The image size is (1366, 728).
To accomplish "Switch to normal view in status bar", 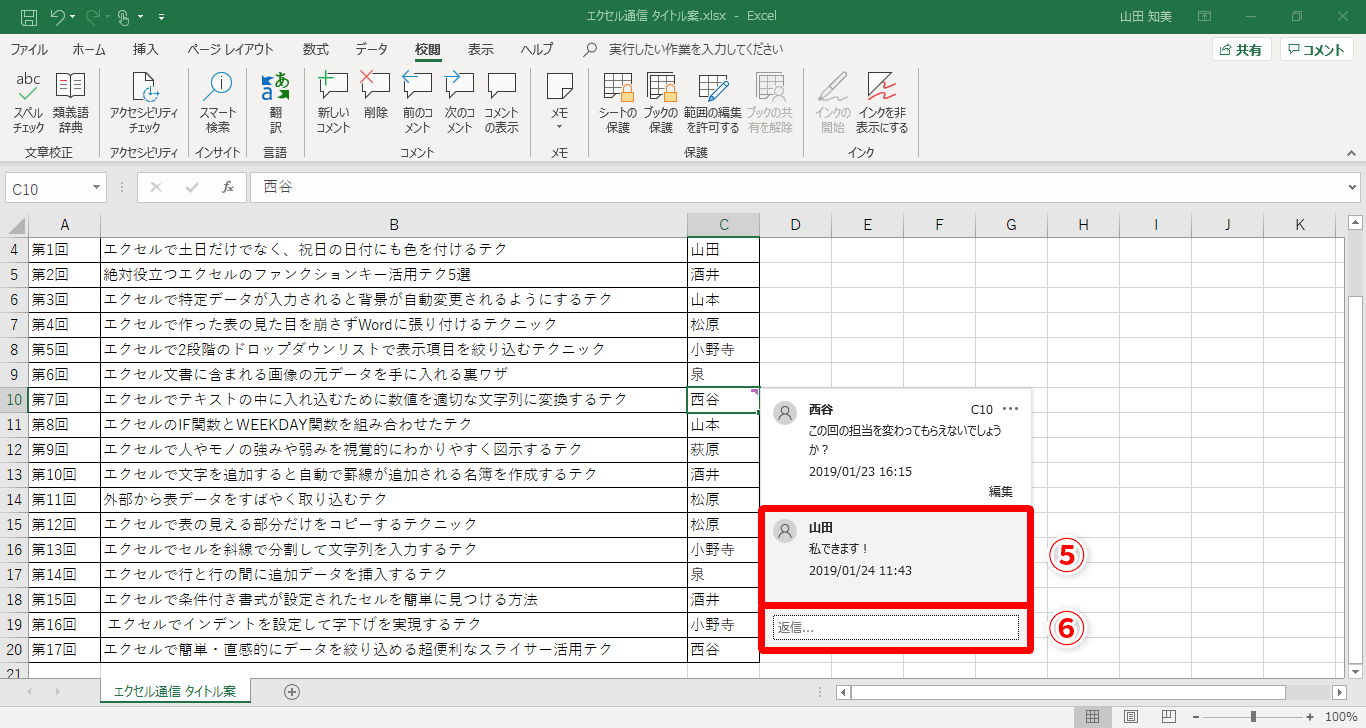I will [1093, 716].
